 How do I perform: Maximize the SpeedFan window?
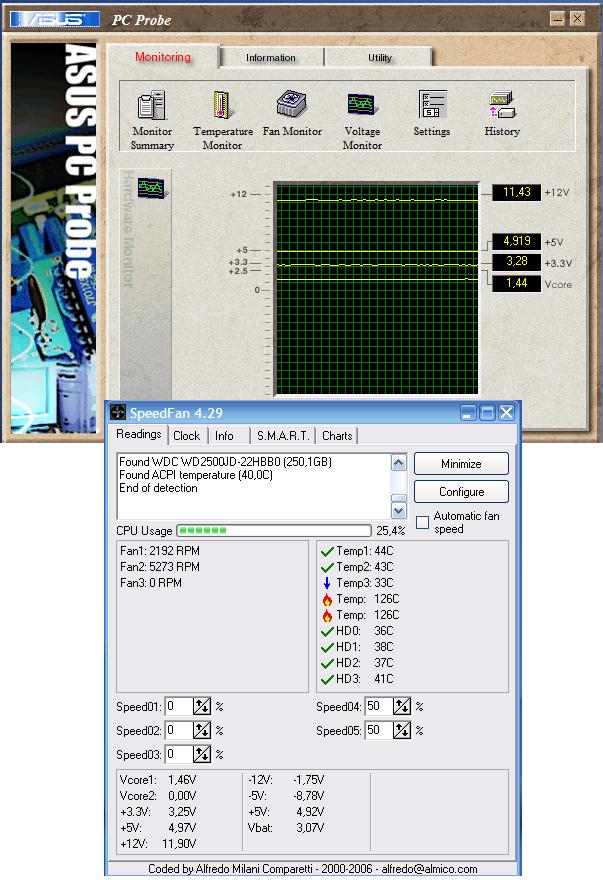point(487,413)
